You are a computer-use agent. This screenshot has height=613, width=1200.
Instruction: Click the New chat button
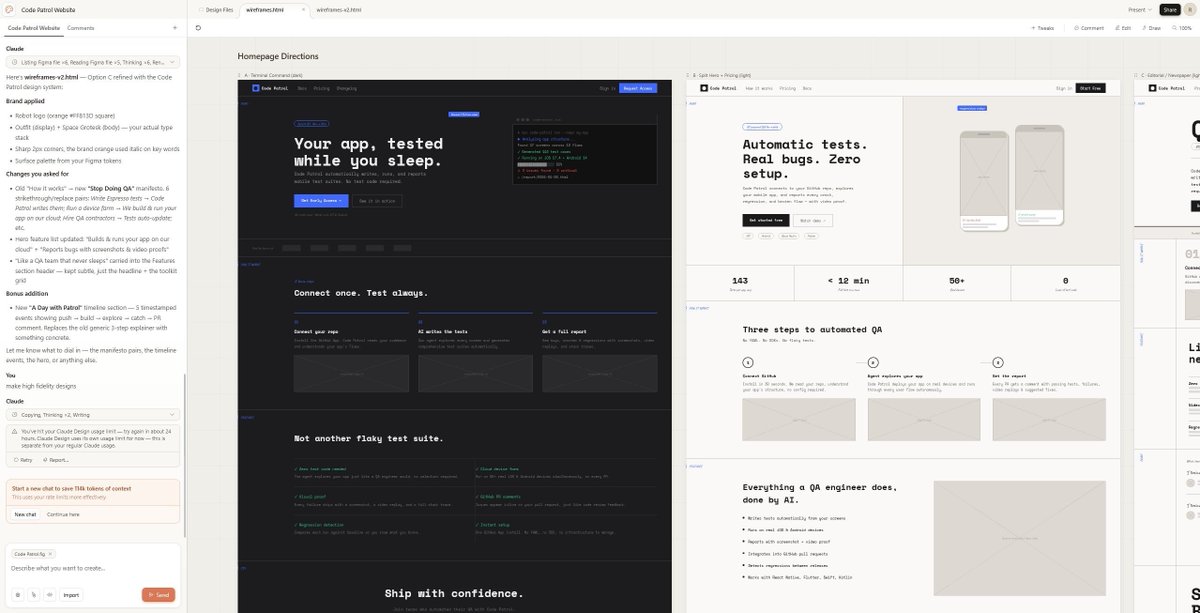25,514
